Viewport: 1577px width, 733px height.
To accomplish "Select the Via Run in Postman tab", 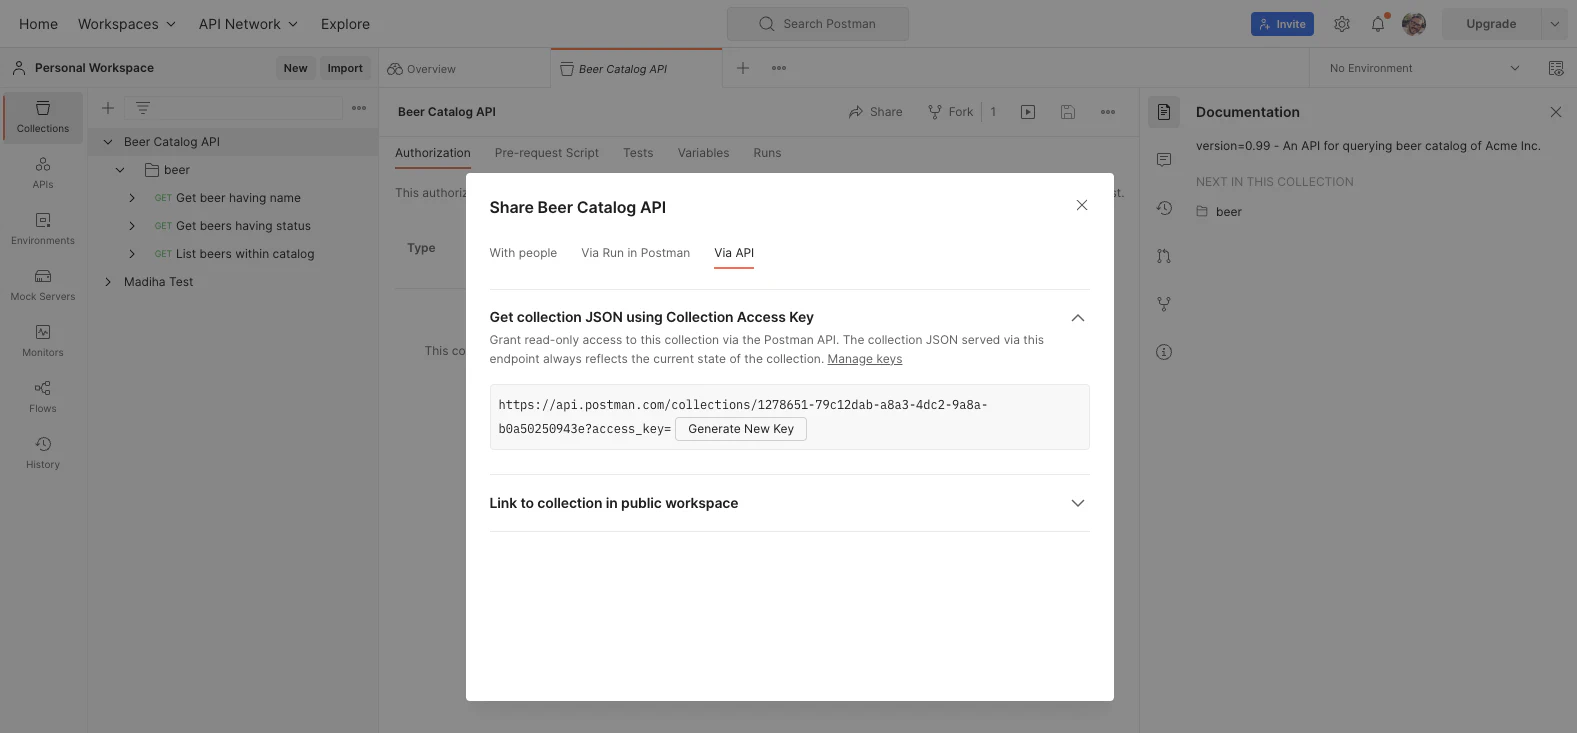I will [635, 253].
